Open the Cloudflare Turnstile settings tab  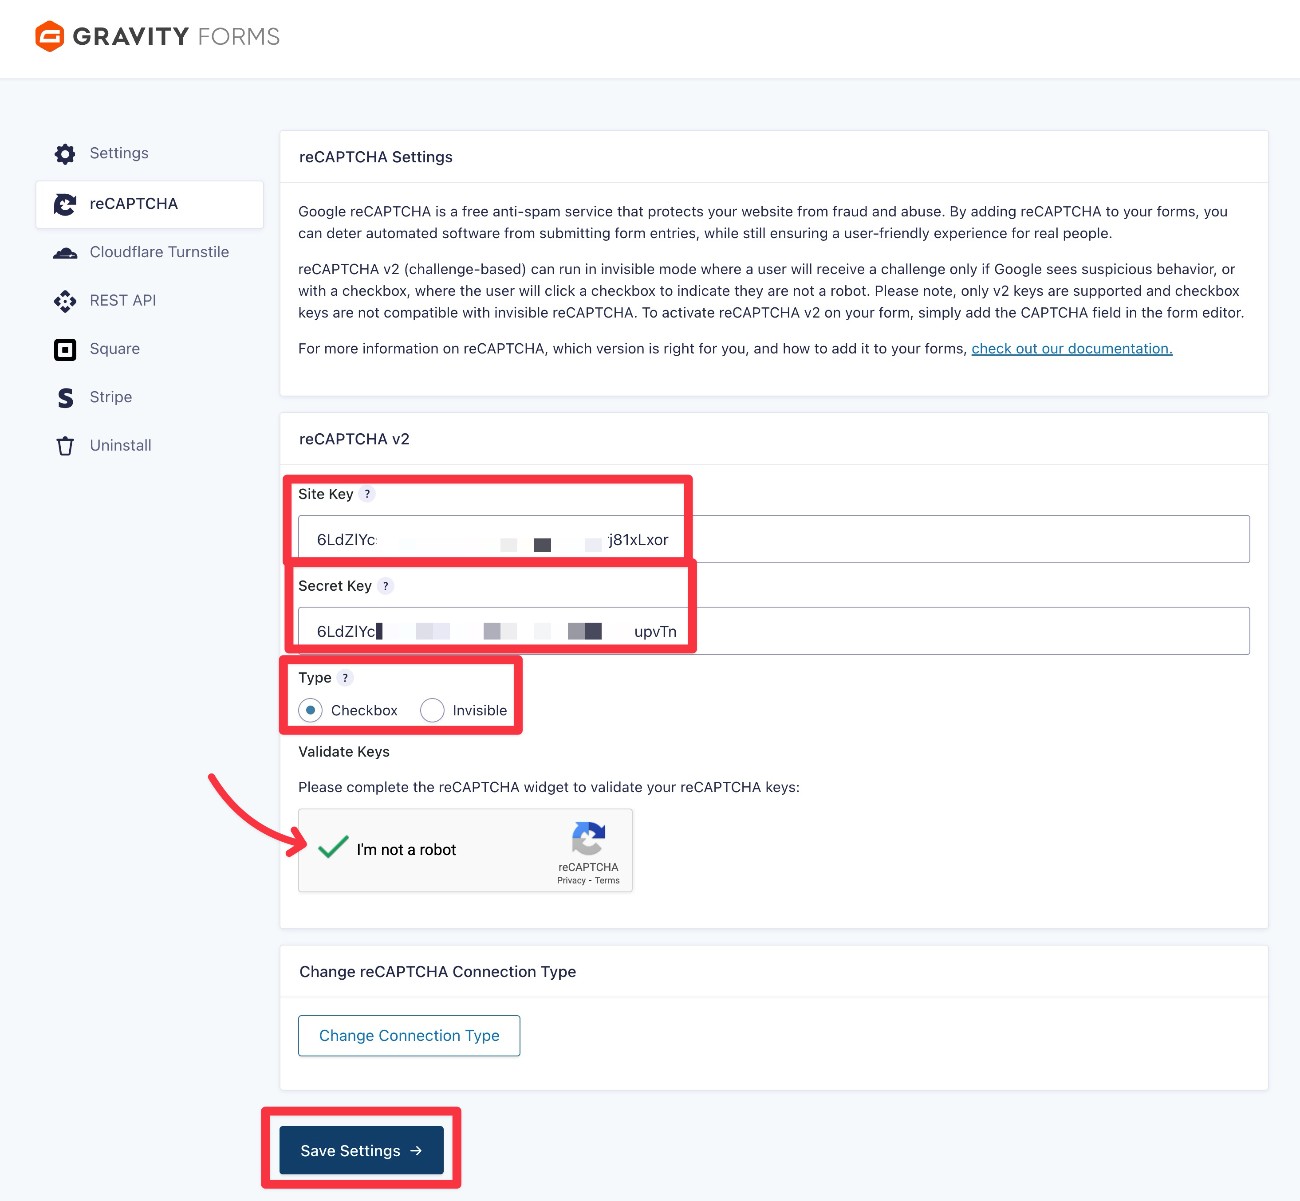159,252
